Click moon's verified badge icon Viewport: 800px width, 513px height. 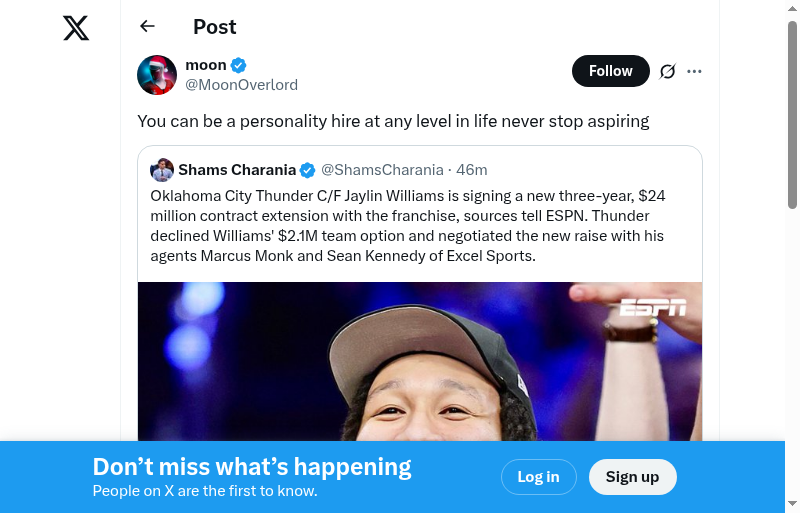(239, 65)
